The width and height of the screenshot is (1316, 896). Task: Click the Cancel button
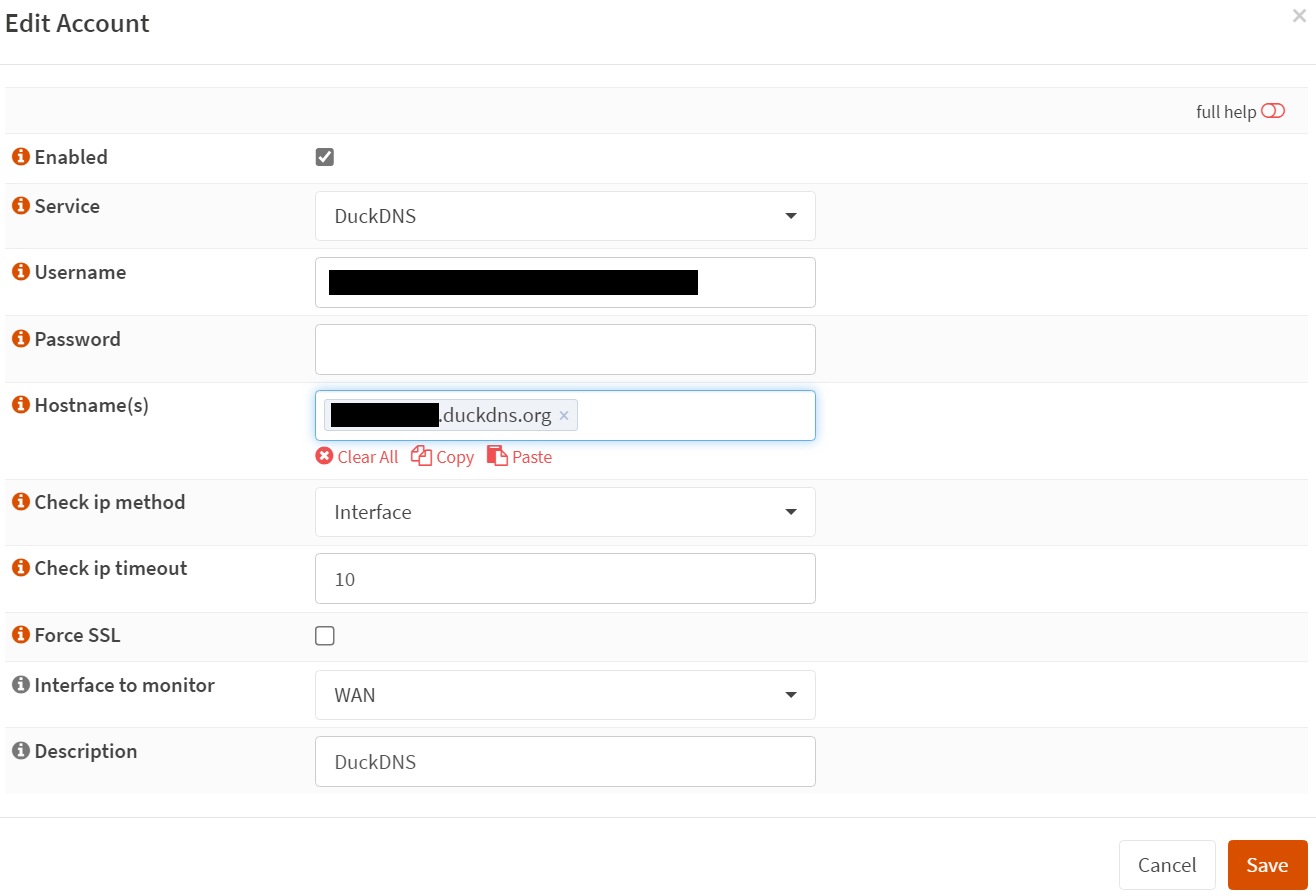click(x=1167, y=864)
